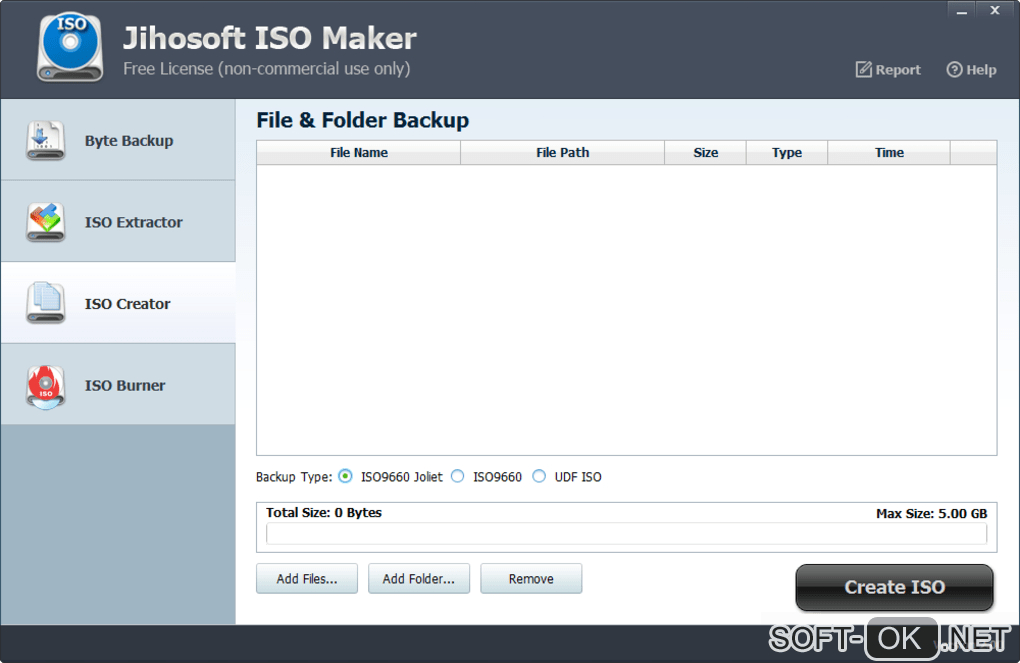Sort by File Path column header
The image size is (1020, 663).
click(563, 152)
